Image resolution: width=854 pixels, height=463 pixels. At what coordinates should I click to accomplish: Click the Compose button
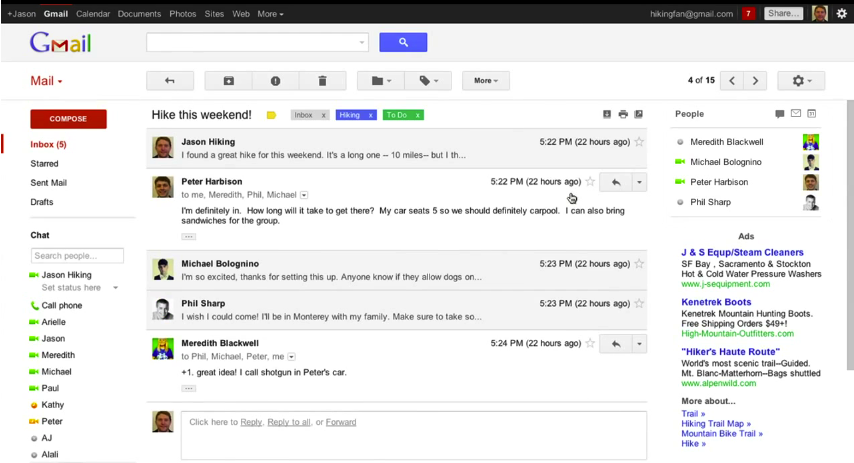click(x=68, y=119)
